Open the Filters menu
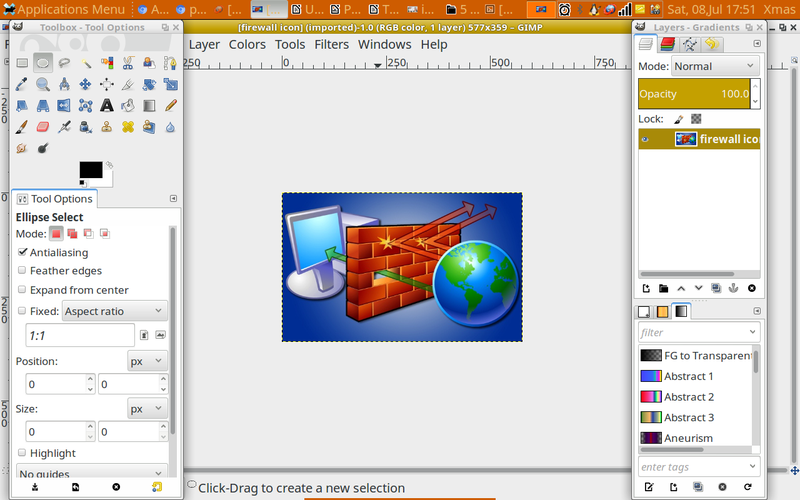Image resolution: width=800 pixels, height=500 pixels. 331,44
